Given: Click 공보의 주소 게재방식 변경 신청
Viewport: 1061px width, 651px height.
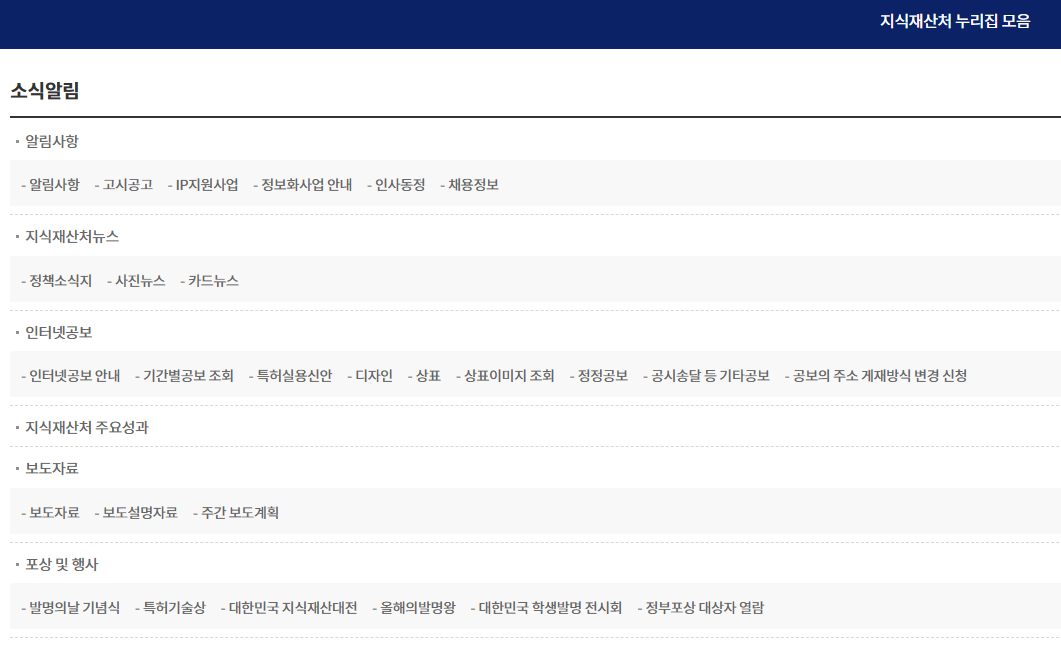Looking at the screenshot, I should 880,376.
